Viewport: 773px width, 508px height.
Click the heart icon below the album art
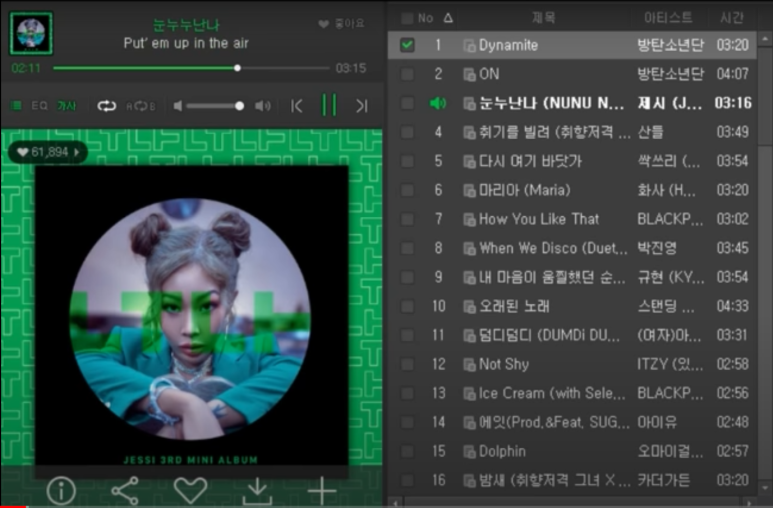190,490
